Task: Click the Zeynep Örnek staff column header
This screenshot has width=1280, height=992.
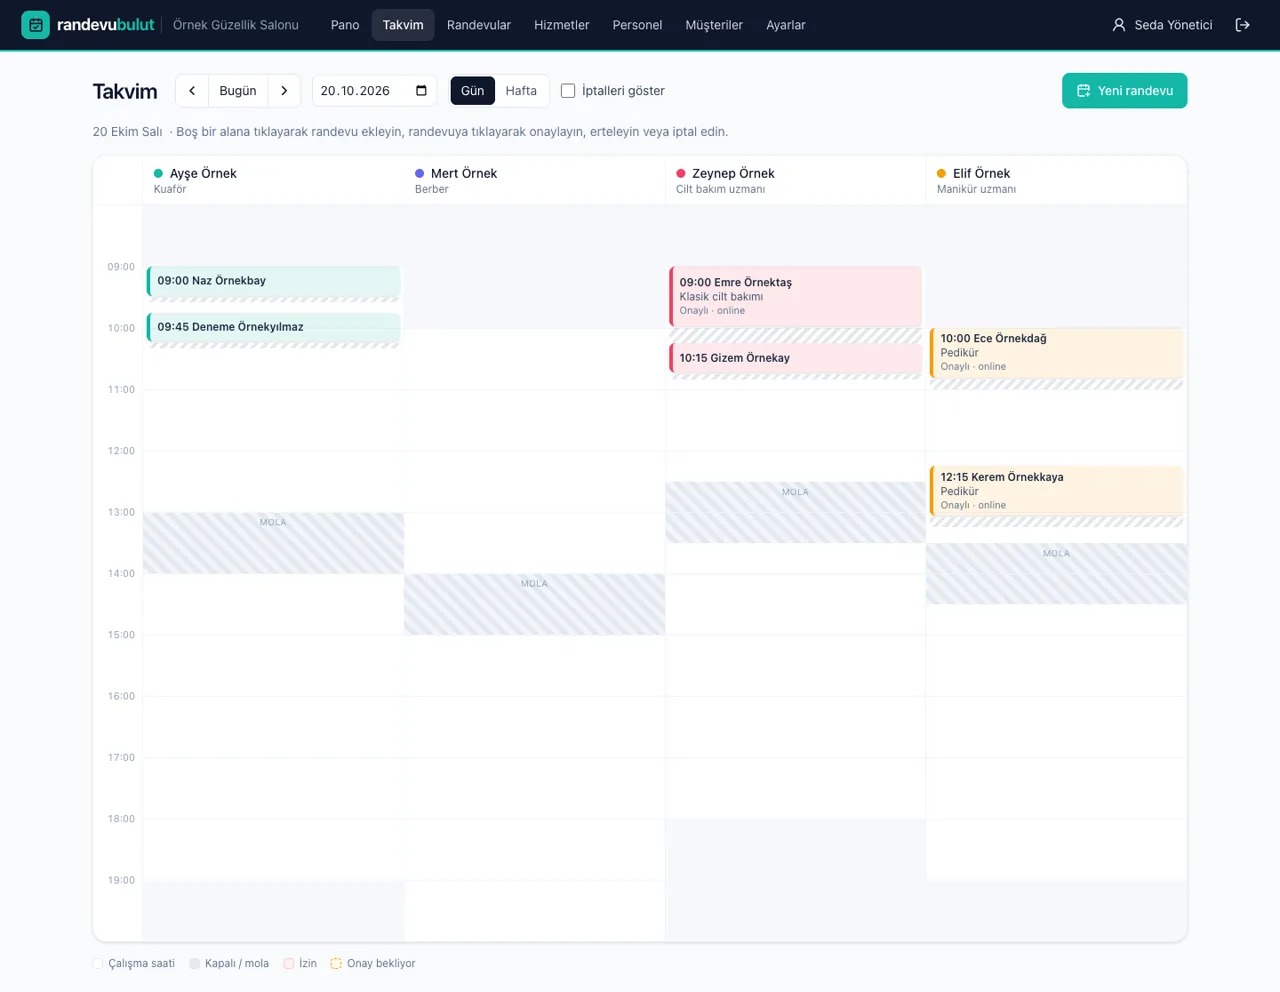Action: click(x=796, y=180)
